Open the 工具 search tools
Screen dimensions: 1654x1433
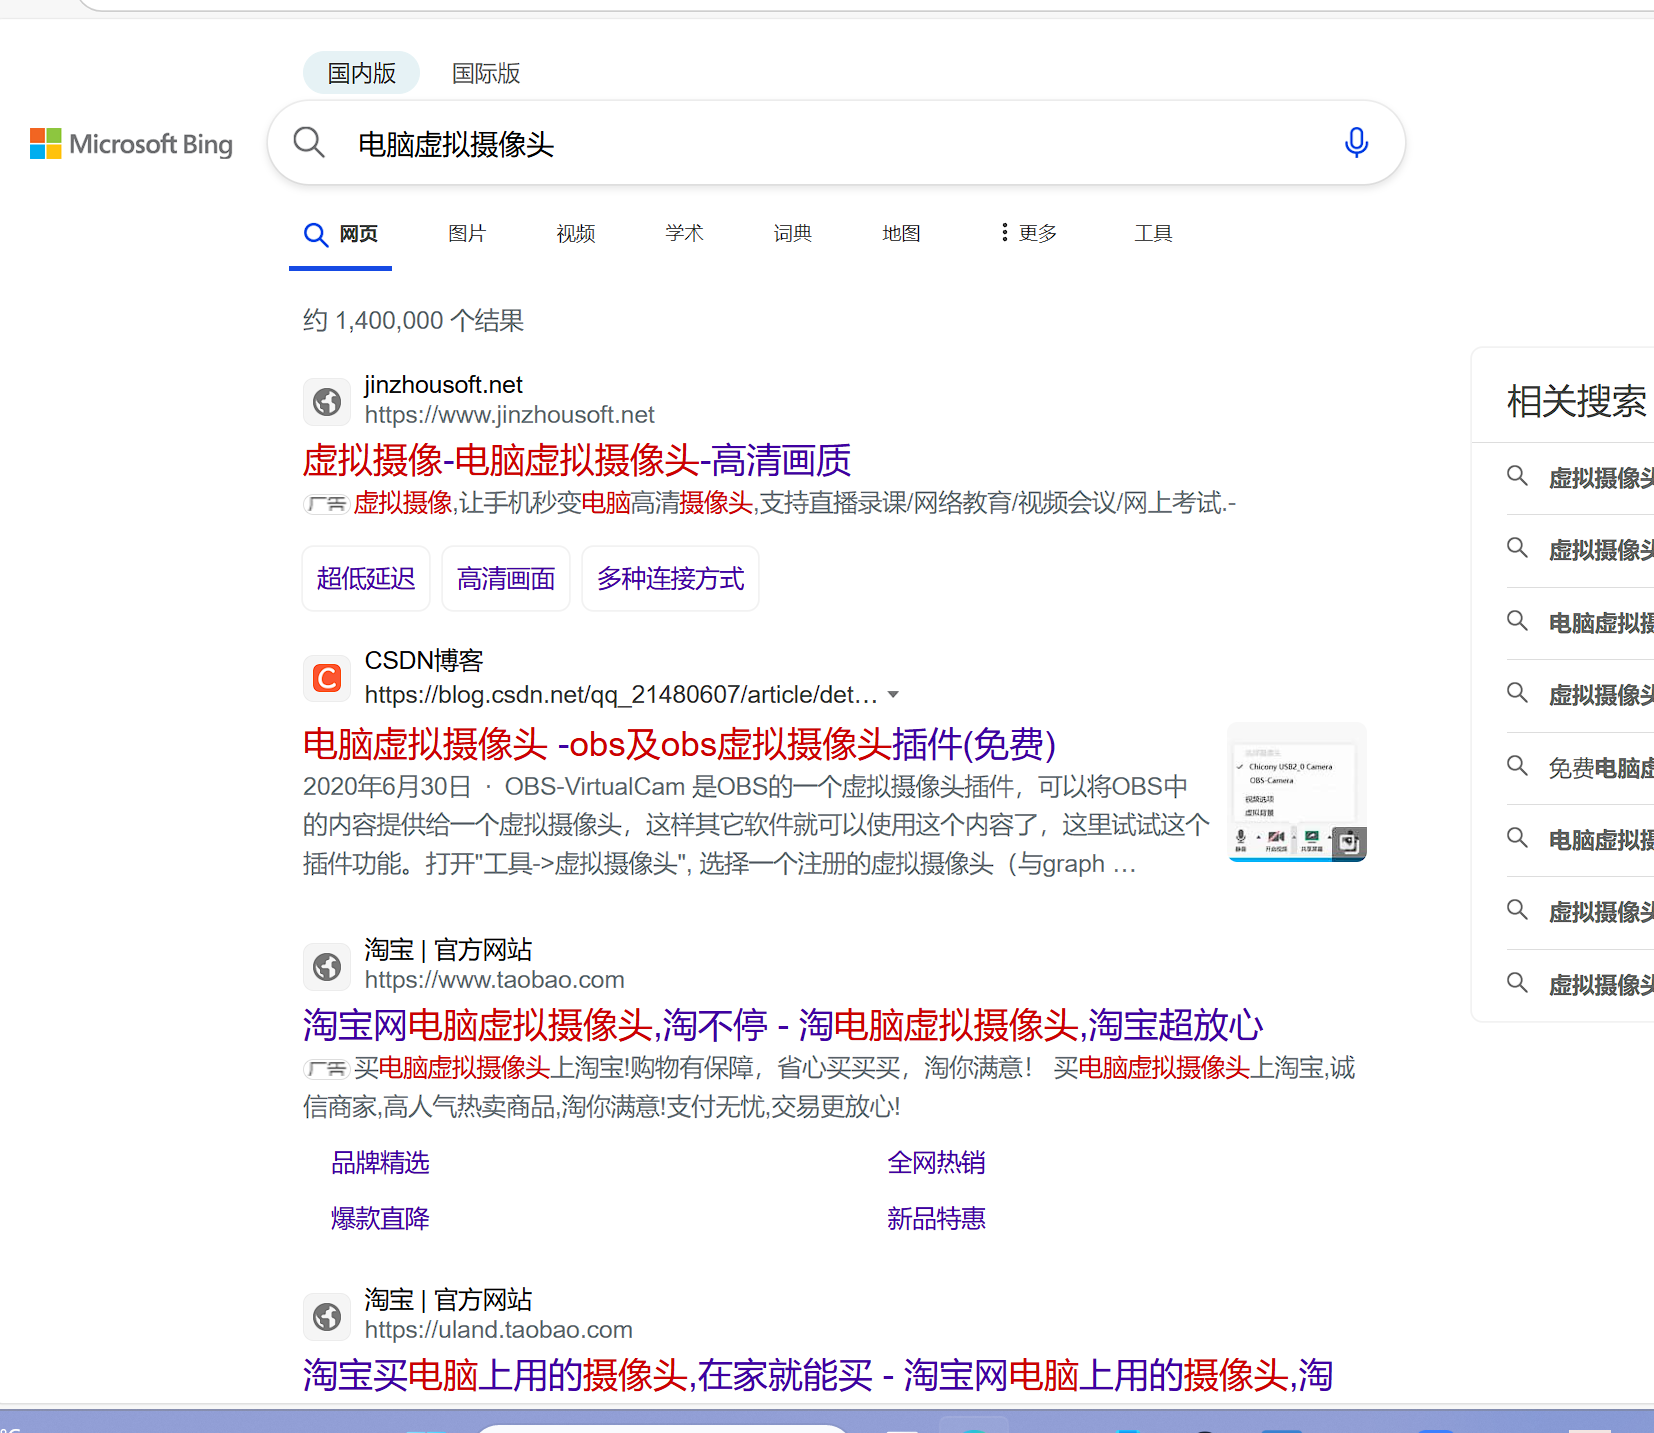(x=1153, y=233)
